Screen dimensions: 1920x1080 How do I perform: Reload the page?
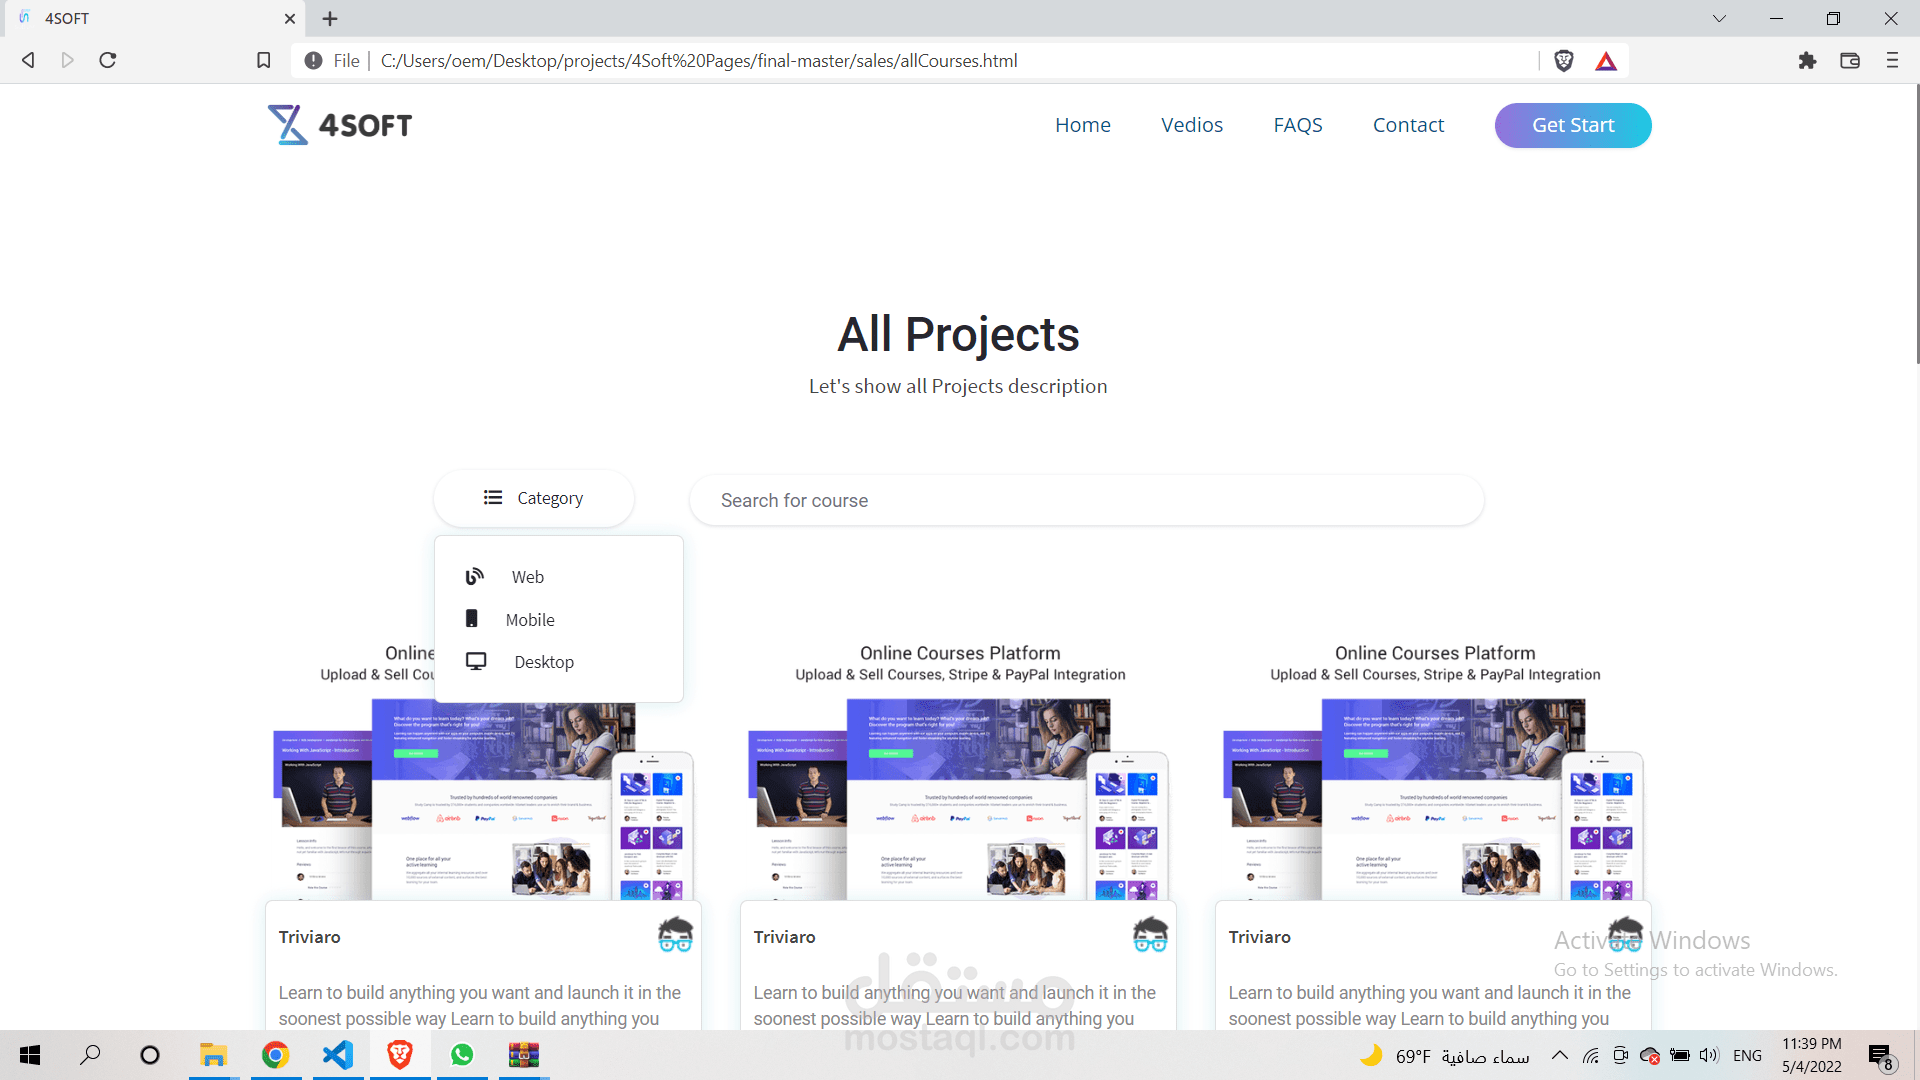coord(108,61)
